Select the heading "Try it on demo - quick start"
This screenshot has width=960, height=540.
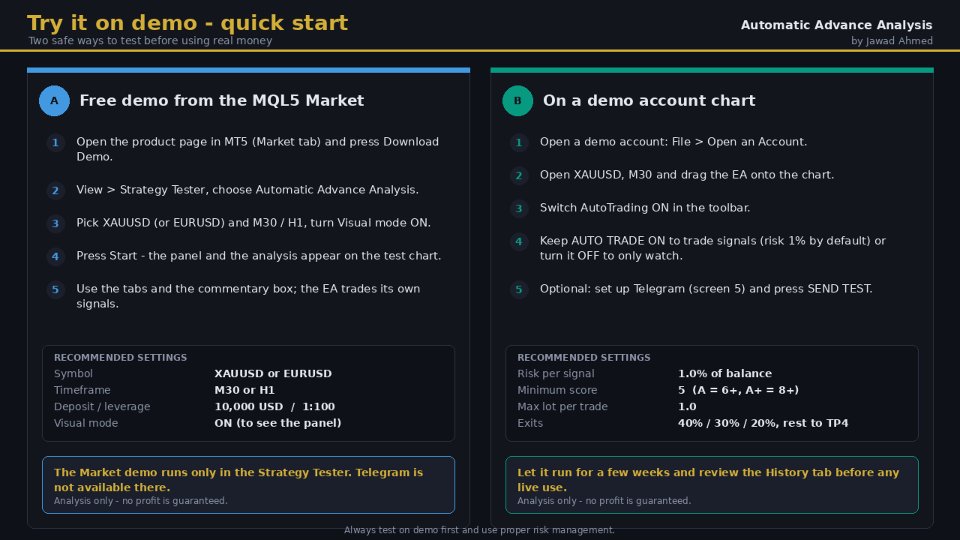pyautogui.click(x=187, y=23)
